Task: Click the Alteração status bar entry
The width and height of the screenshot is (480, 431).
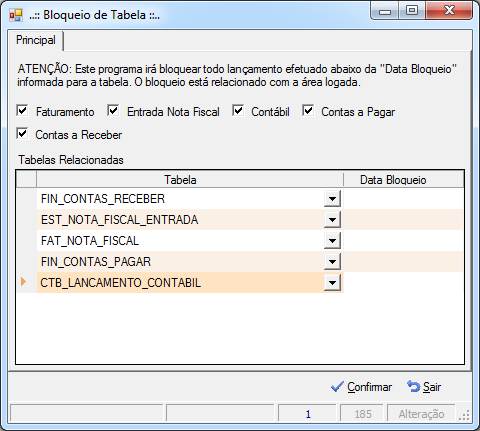Action: (x=421, y=414)
